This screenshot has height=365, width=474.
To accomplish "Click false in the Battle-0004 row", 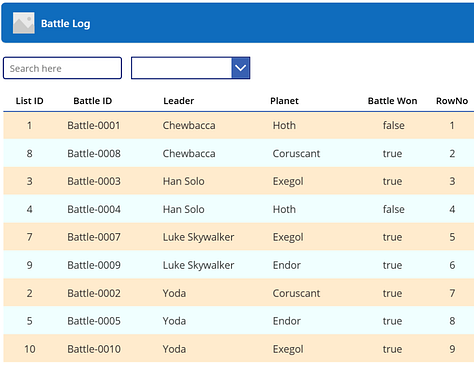I will 394,209.
